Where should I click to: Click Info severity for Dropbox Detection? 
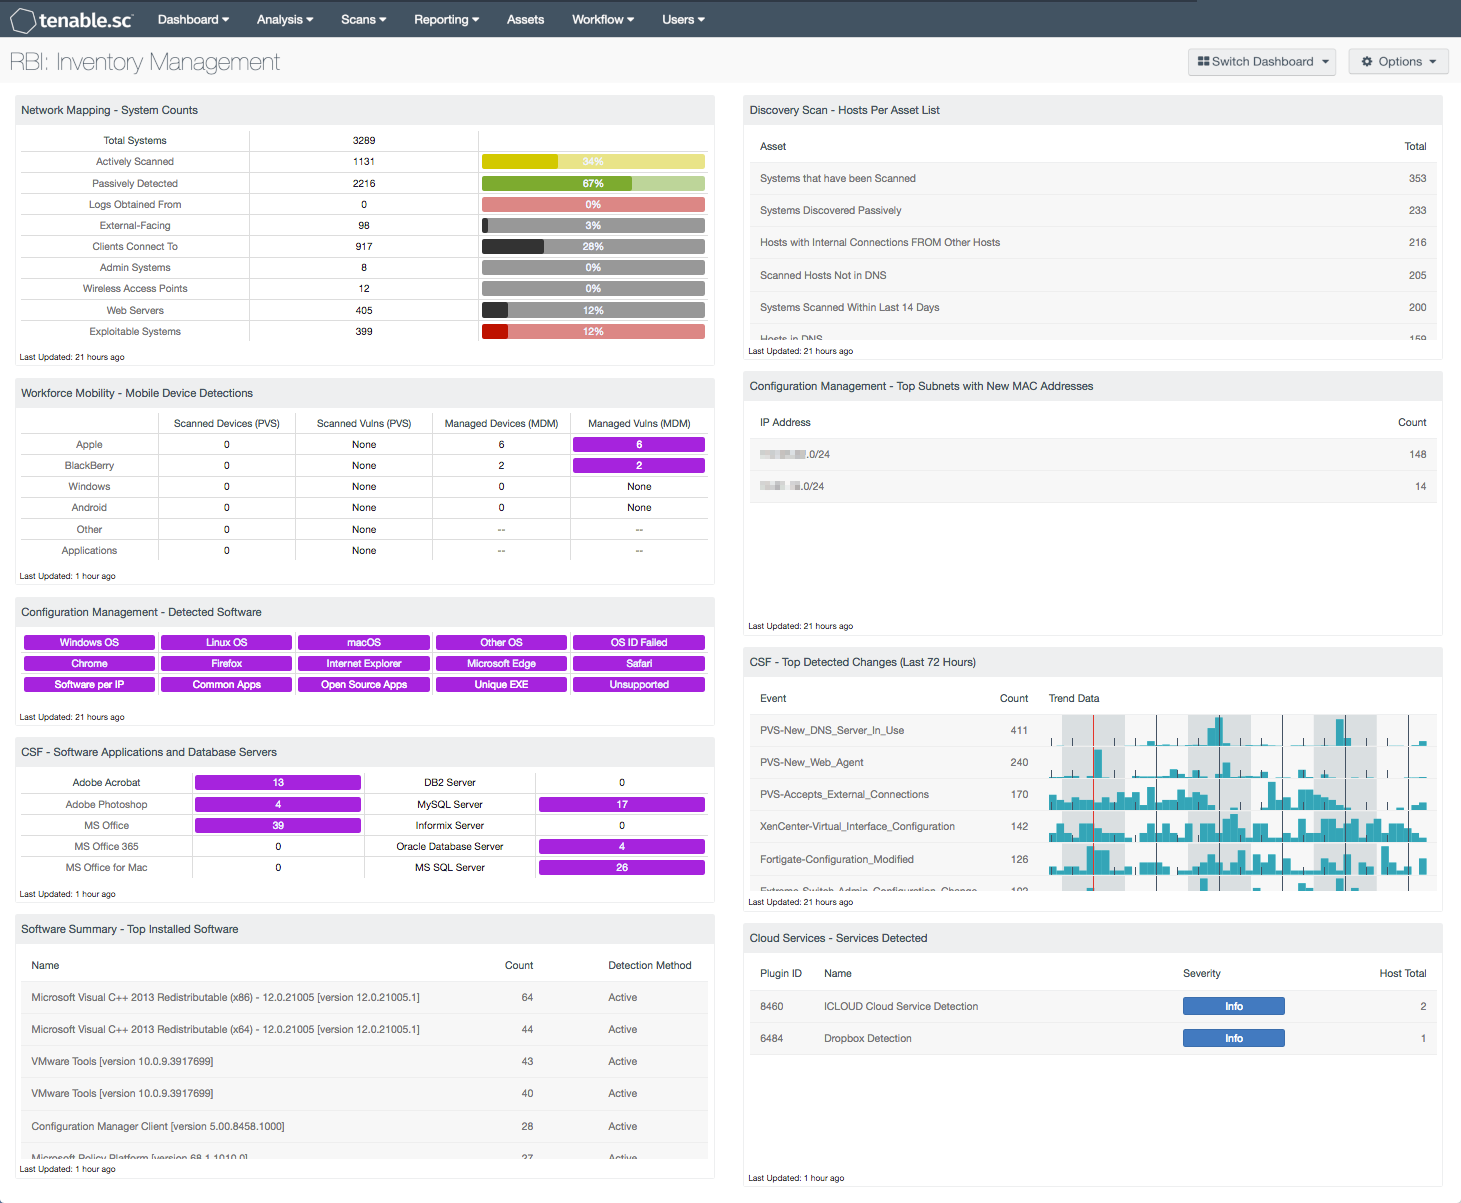click(1234, 1038)
